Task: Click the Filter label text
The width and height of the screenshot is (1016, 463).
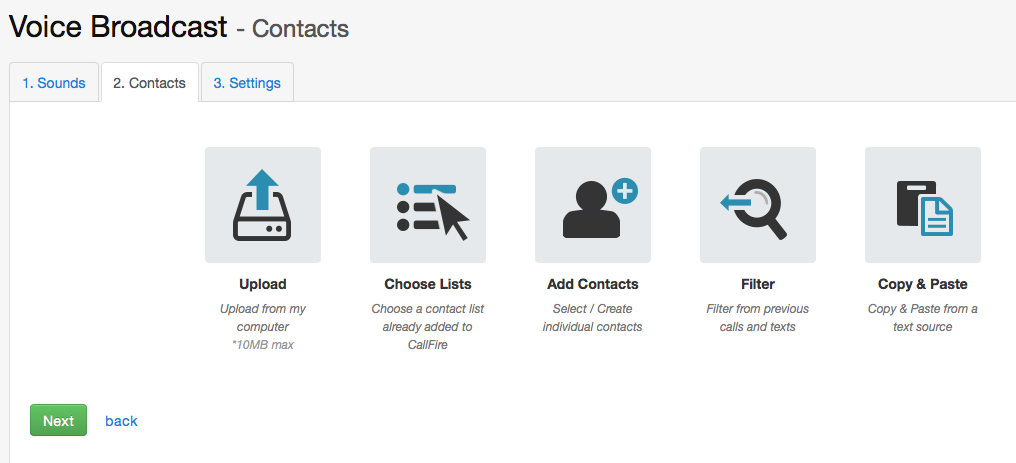Action: tap(757, 284)
